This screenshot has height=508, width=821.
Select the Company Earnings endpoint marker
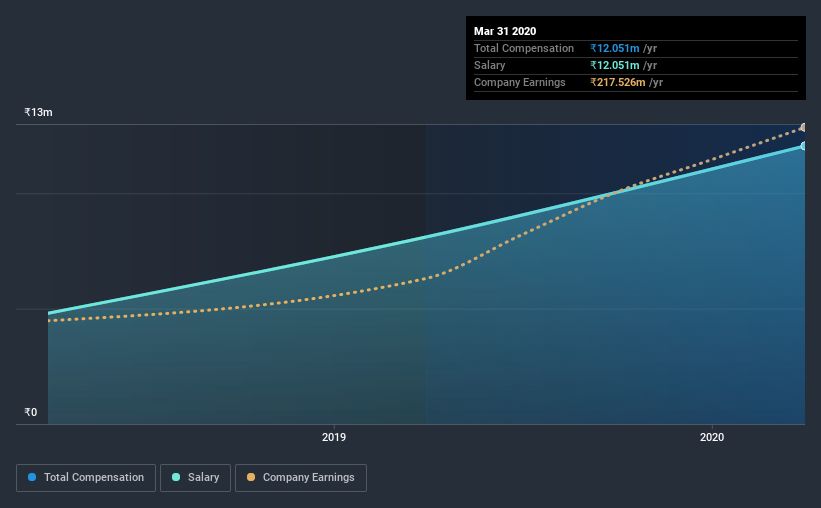coord(803,127)
